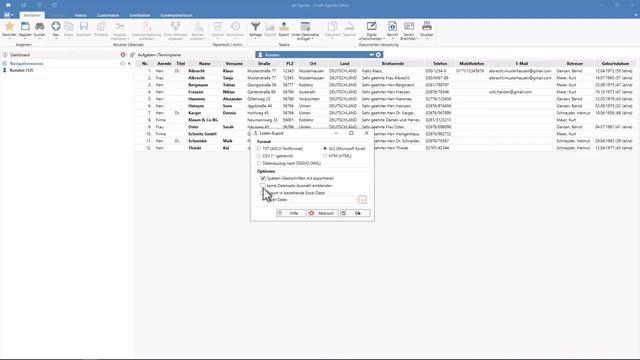The height and width of the screenshot is (360, 640).
Task: Click the Hilfe button in Listen-Export
Action: tap(291, 213)
